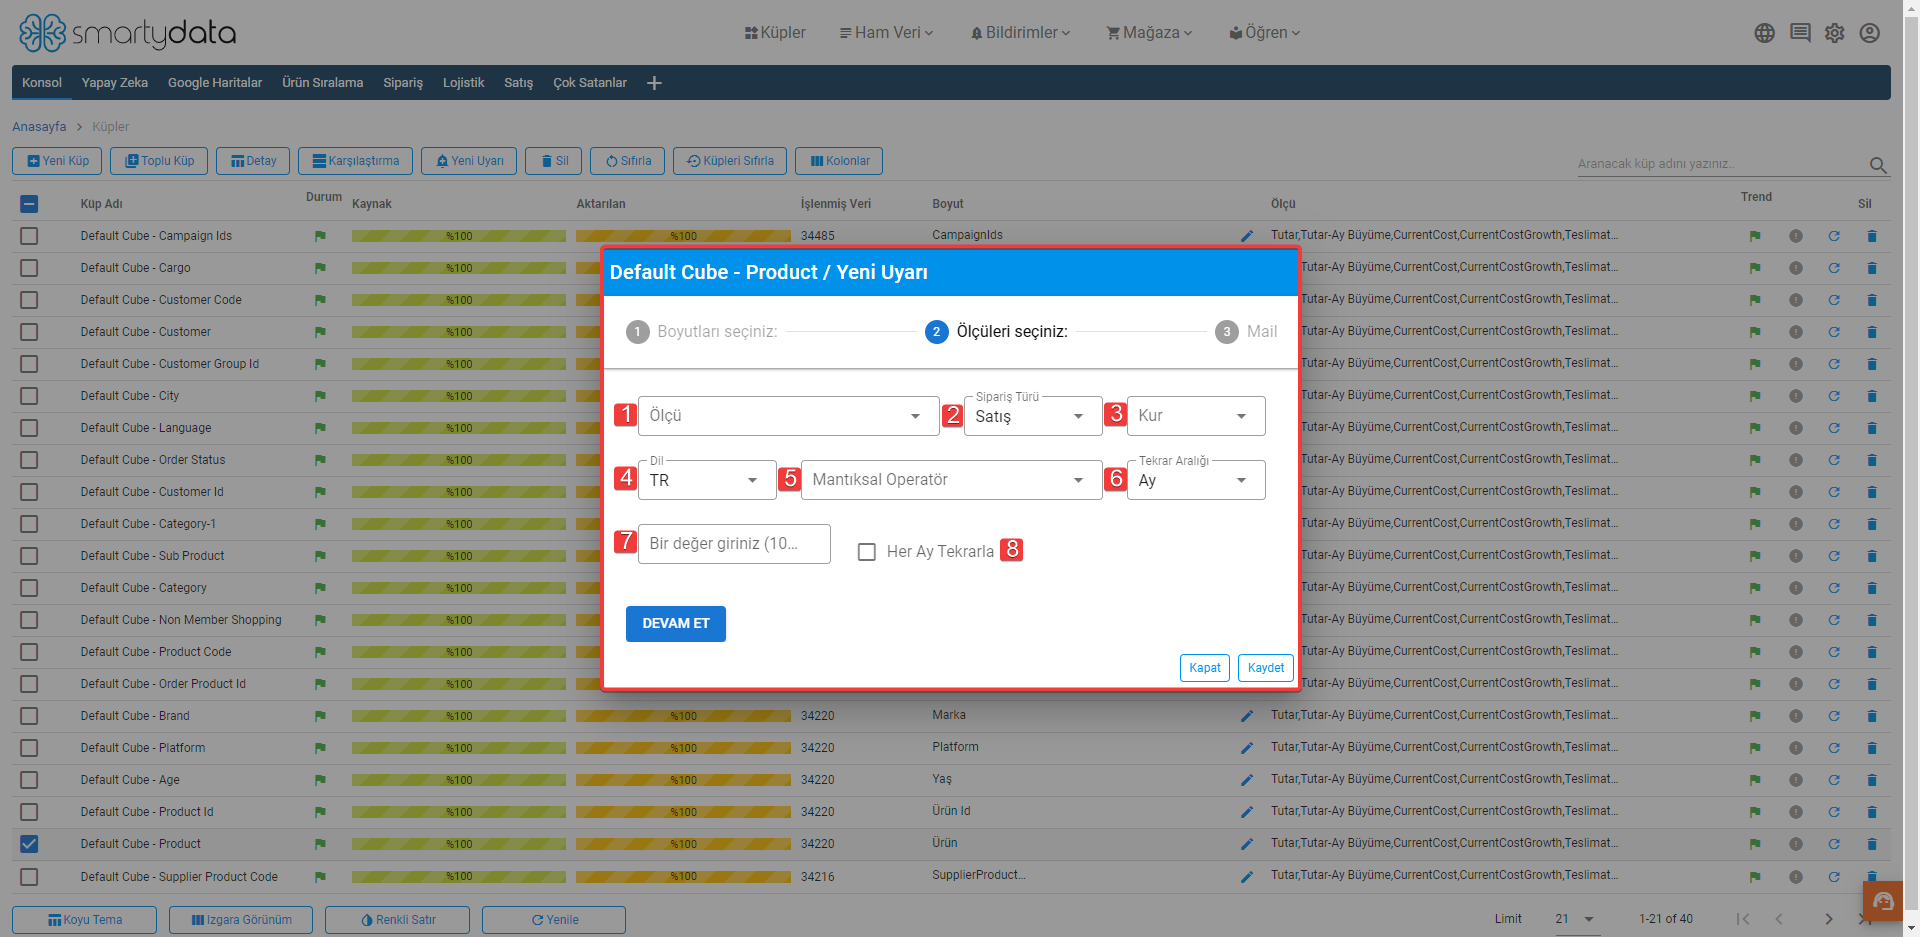Show info for Order Status cube
Image resolution: width=1920 pixels, height=937 pixels.
tap(1796, 460)
